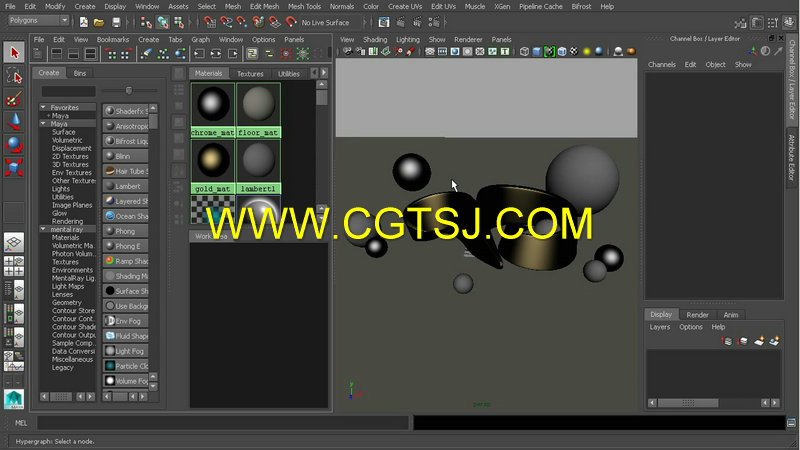800x450 pixels.
Task: Toggle snap to view planes
Action: pos(275,22)
